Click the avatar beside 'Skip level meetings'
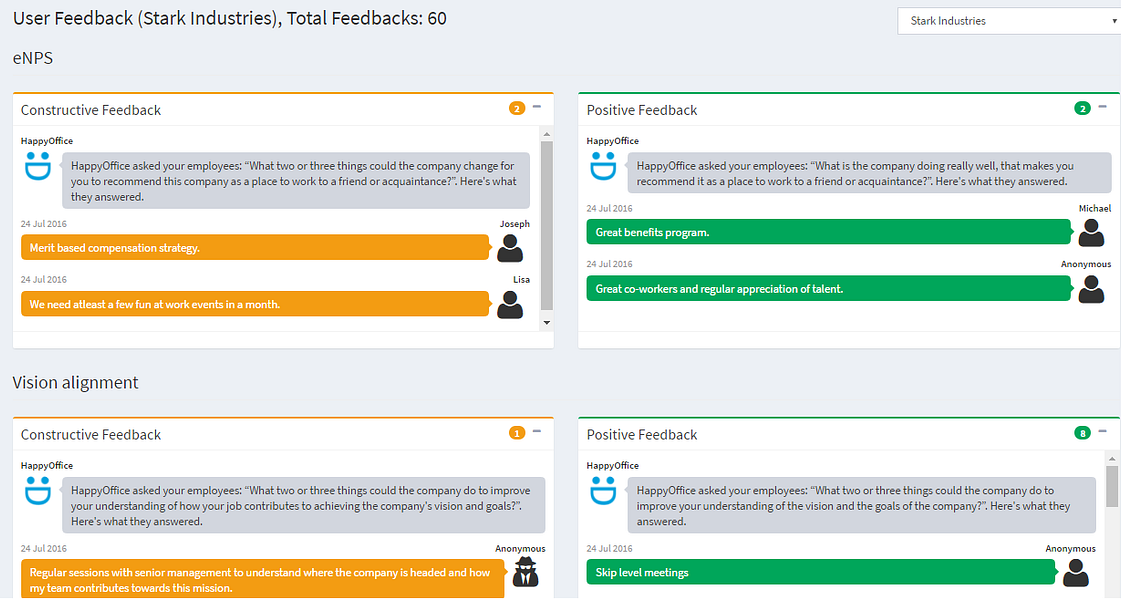The height and width of the screenshot is (600, 1122). point(1075,573)
